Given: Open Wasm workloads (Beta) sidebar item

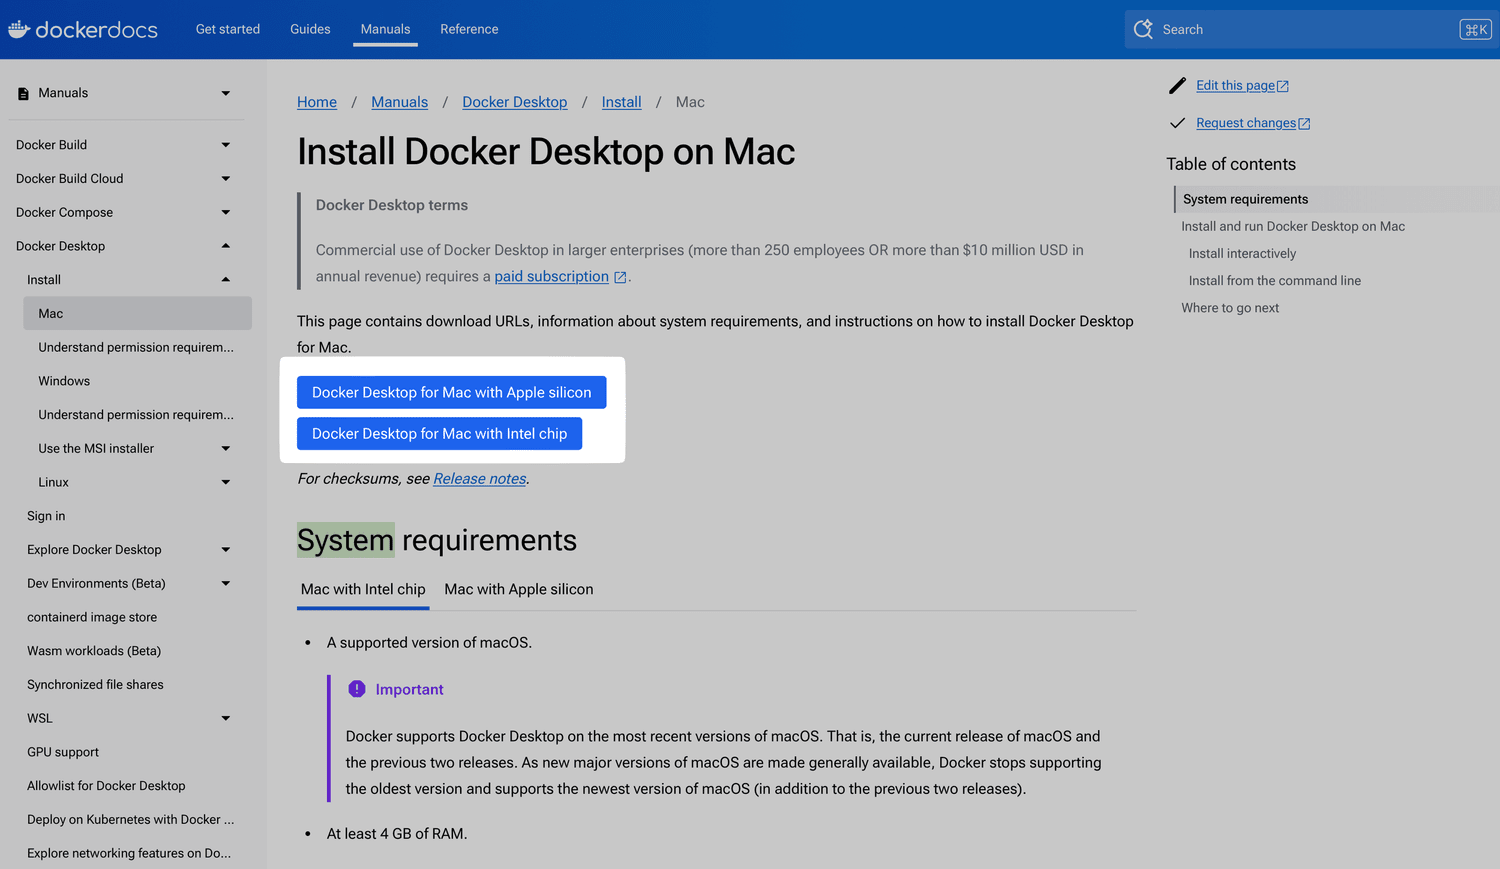Looking at the screenshot, I should click(94, 651).
